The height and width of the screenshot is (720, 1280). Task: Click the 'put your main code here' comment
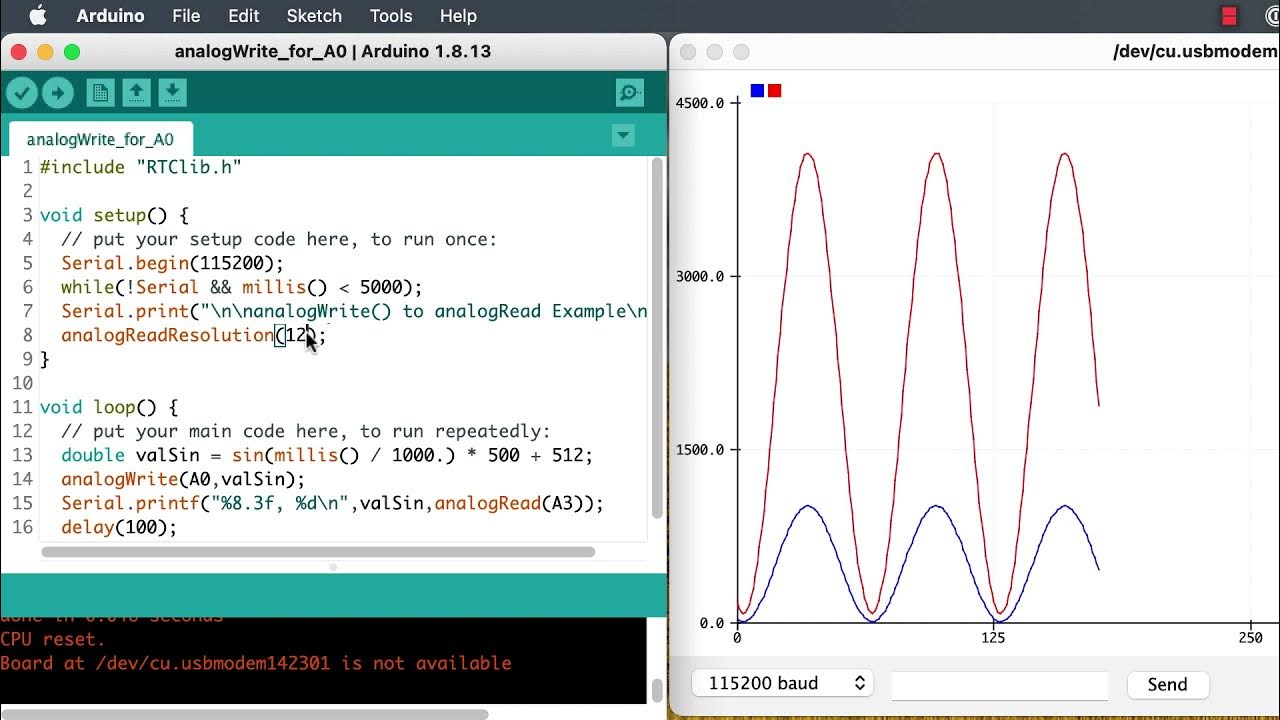306,431
